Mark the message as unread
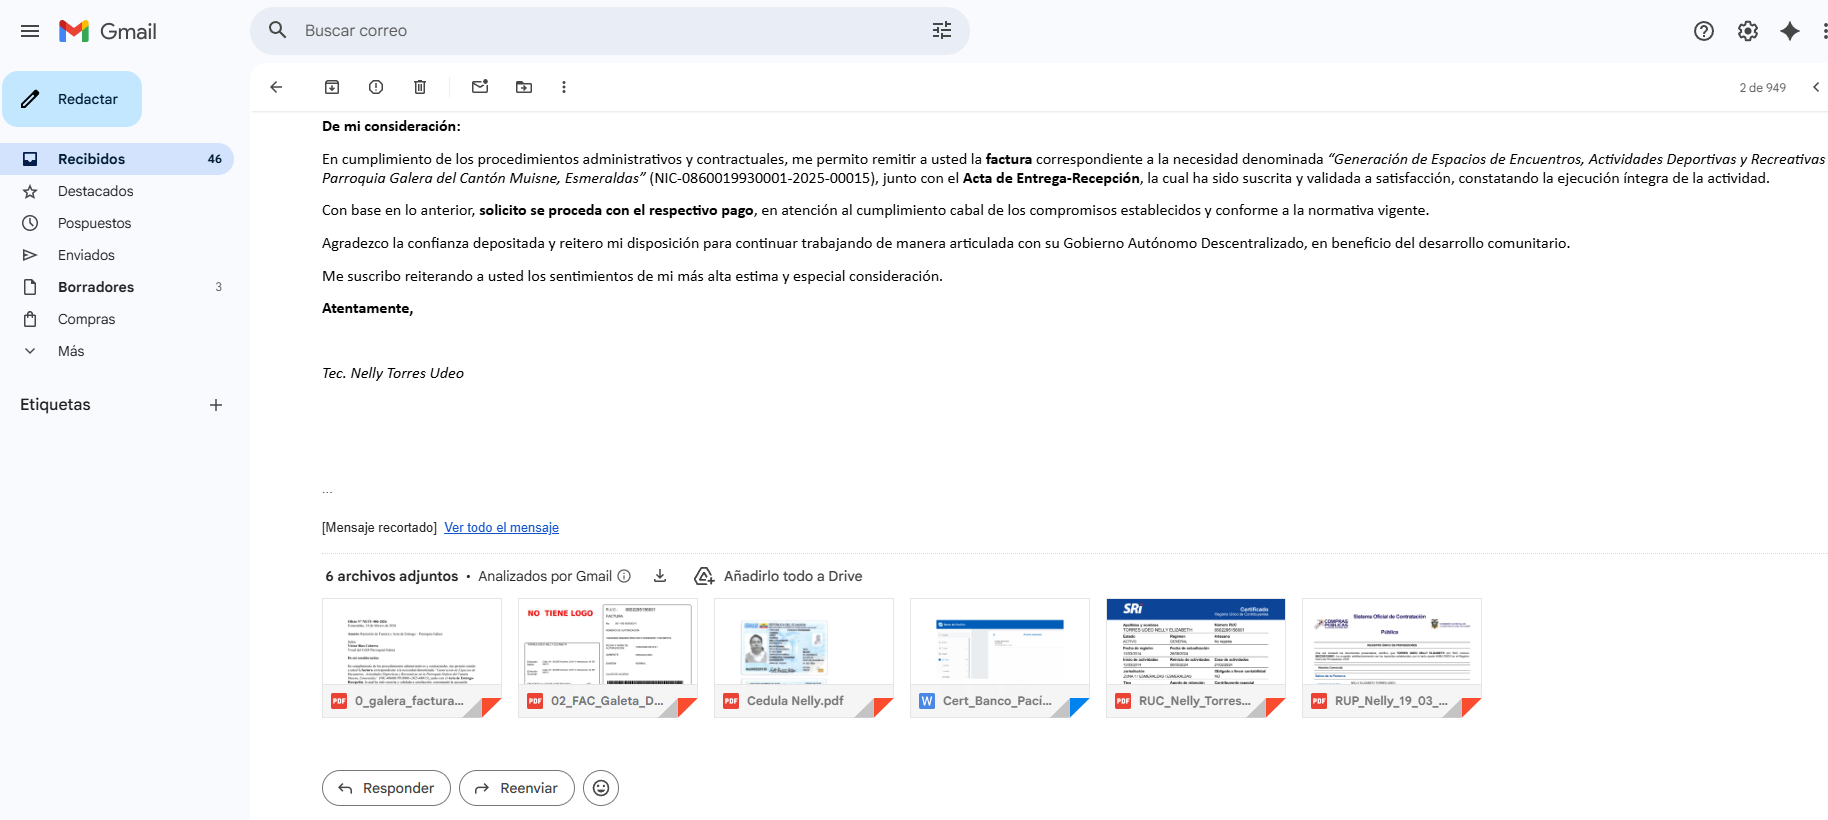 pyautogui.click(x=480, y=87)
